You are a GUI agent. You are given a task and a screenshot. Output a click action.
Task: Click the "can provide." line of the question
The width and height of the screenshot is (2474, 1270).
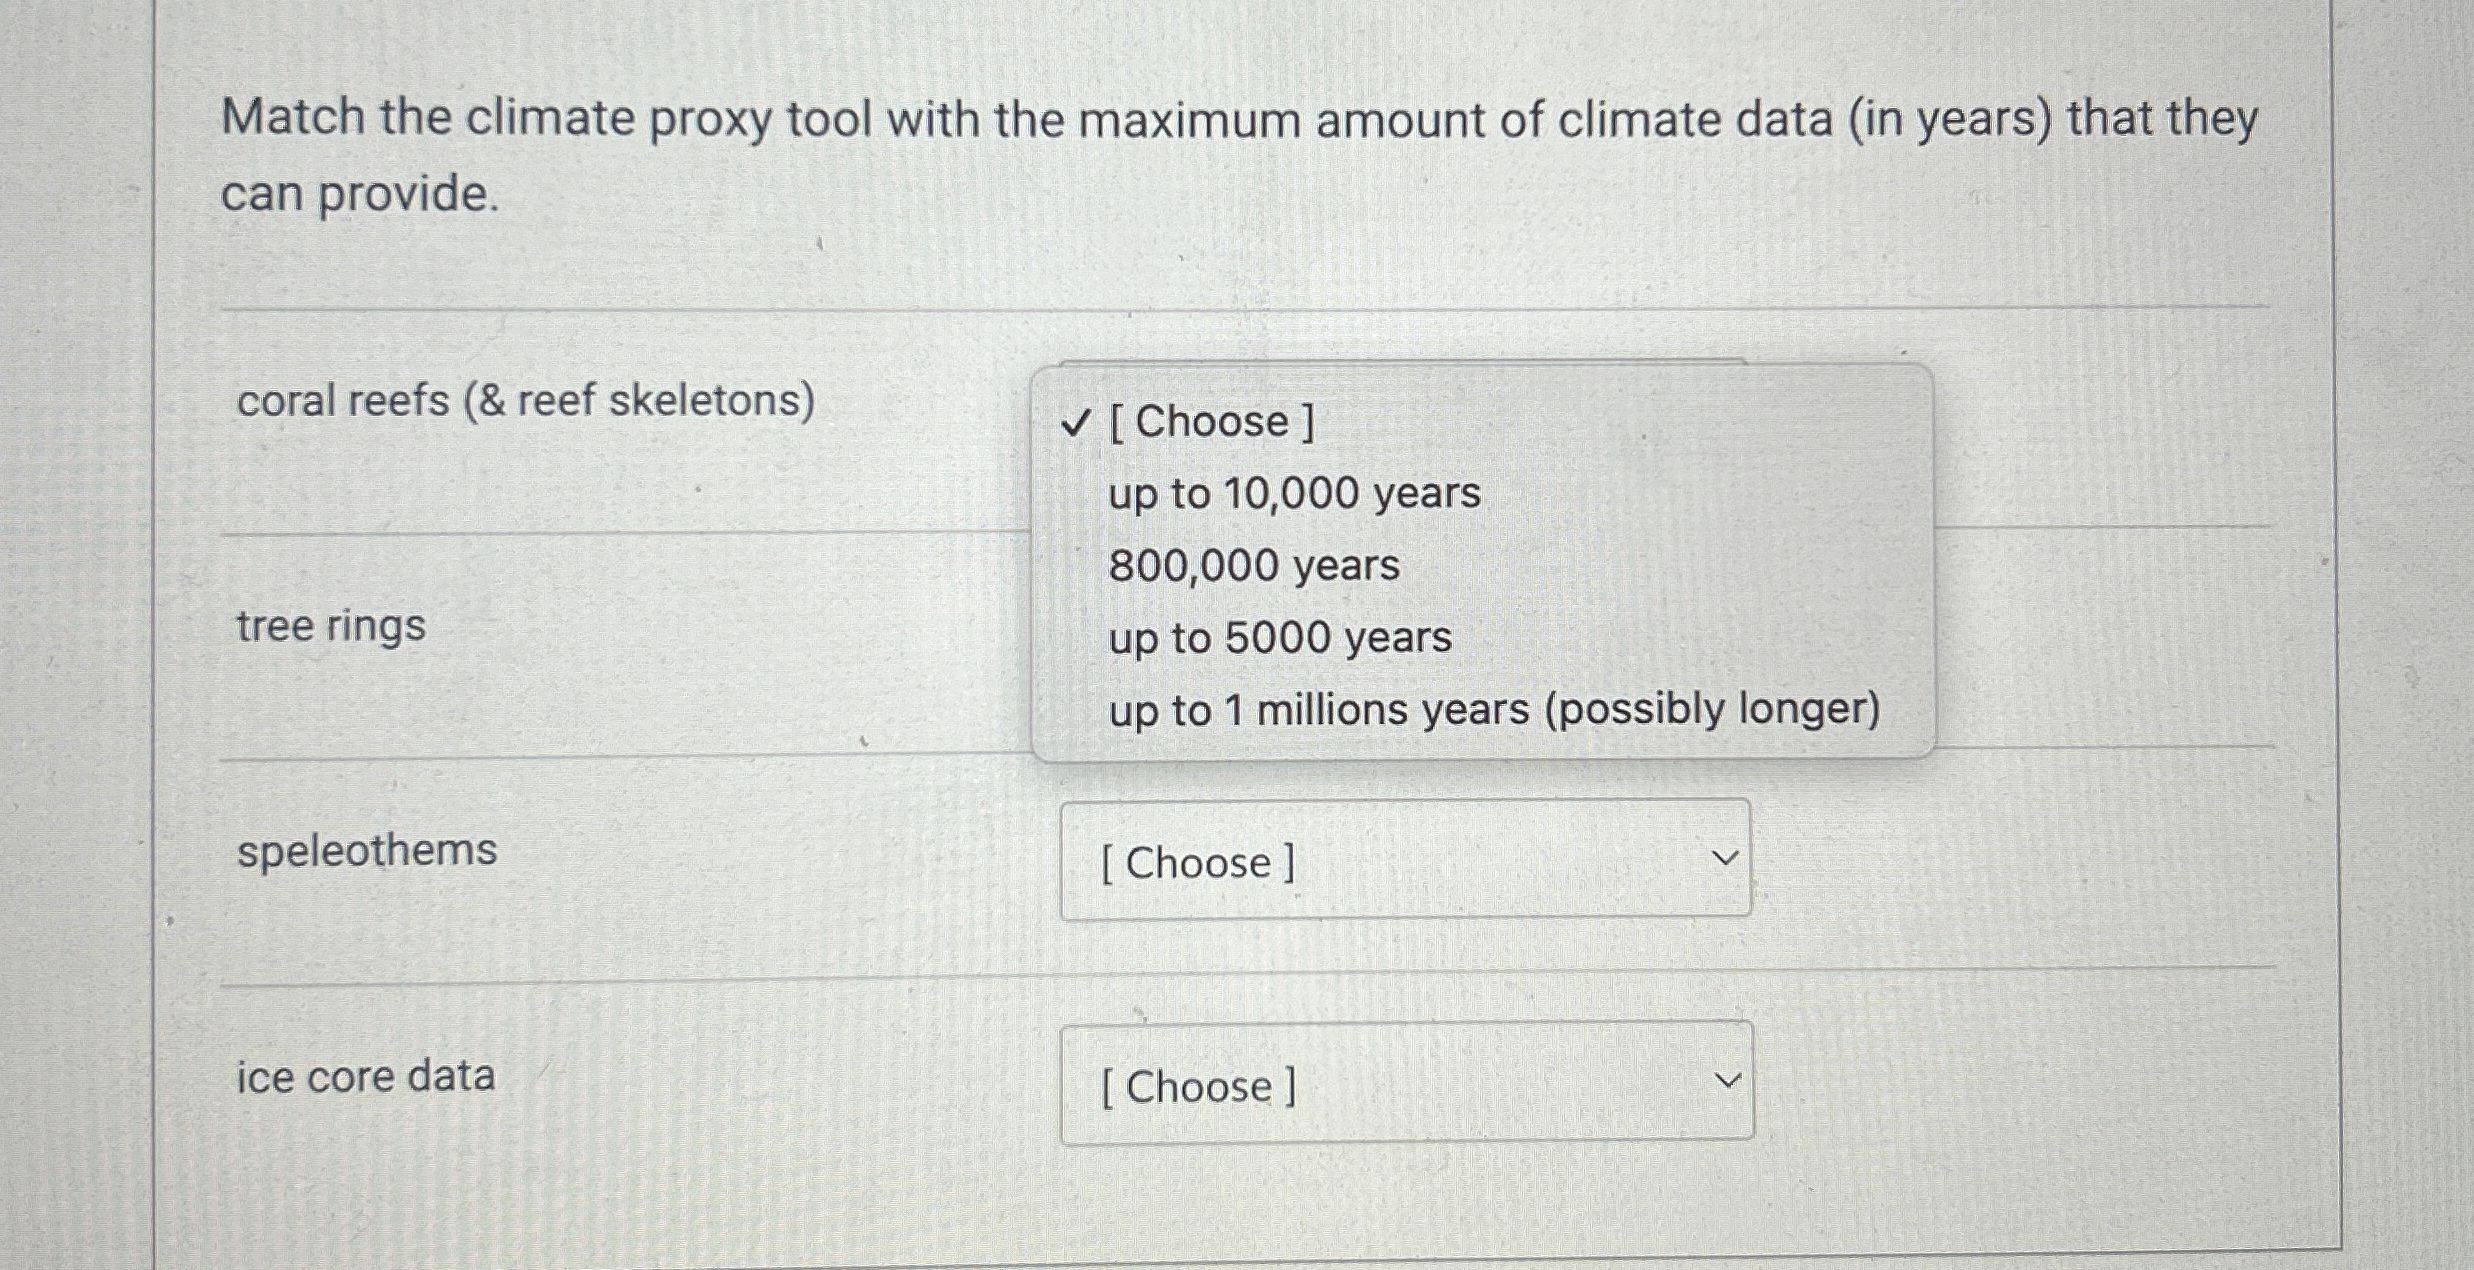[360, 194]
